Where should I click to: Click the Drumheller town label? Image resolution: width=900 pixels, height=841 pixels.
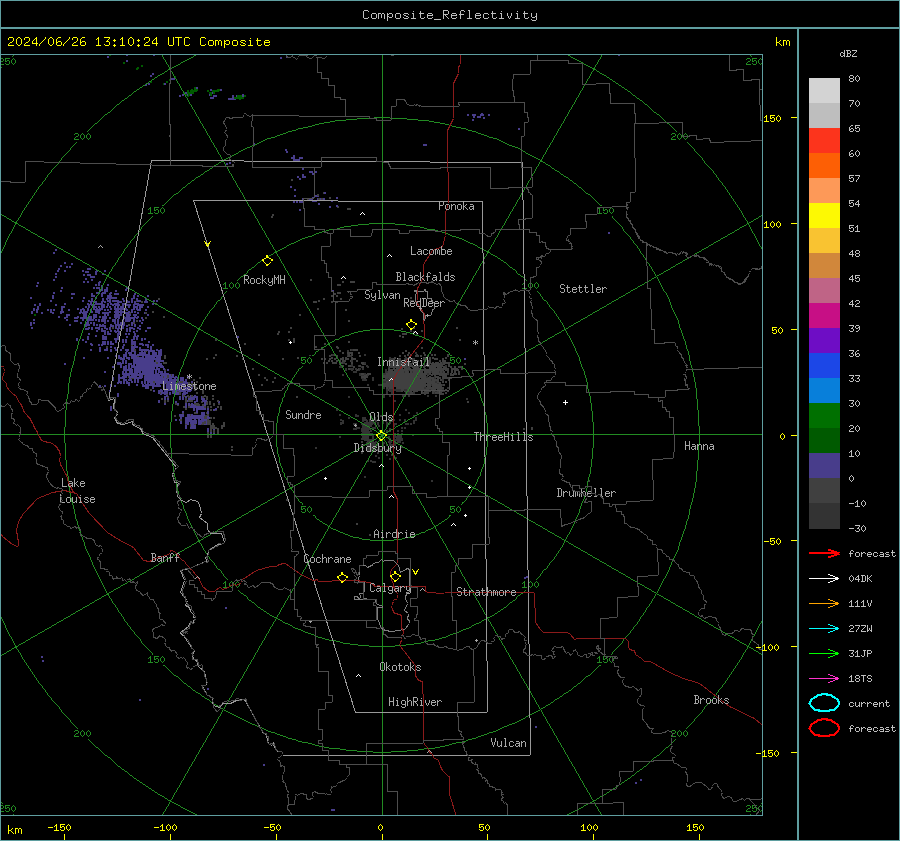point(586,493)
